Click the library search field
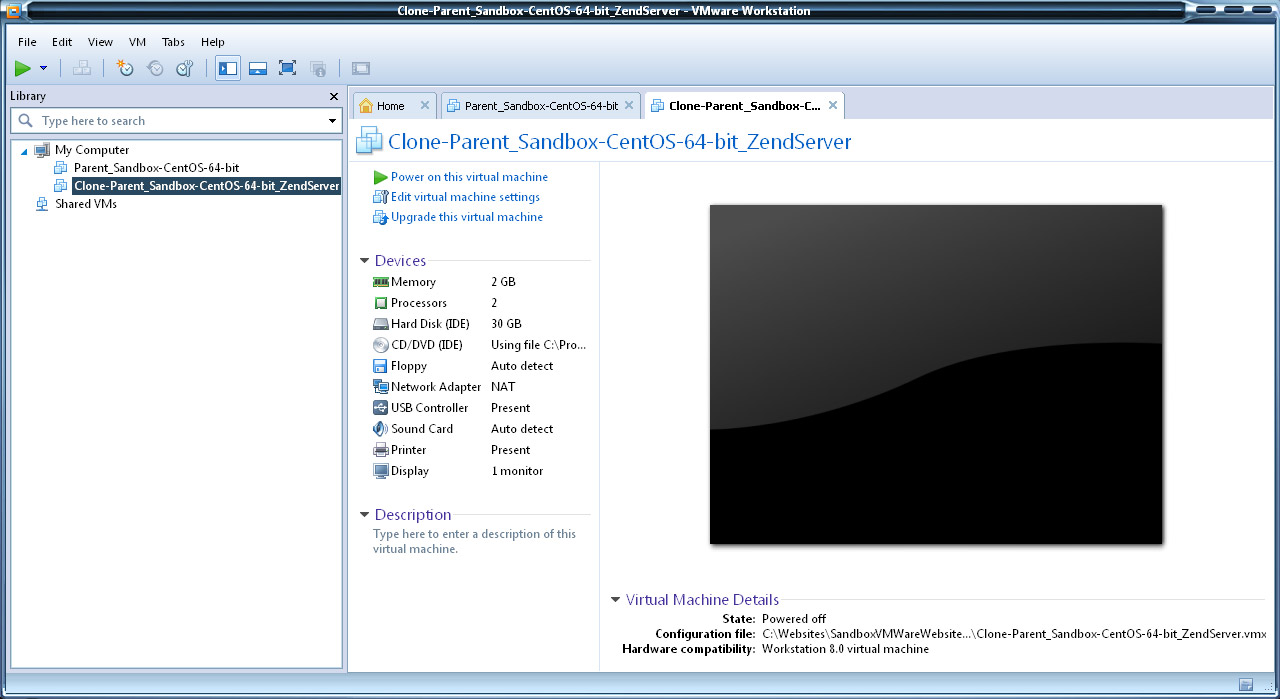 tap(175, 120)
